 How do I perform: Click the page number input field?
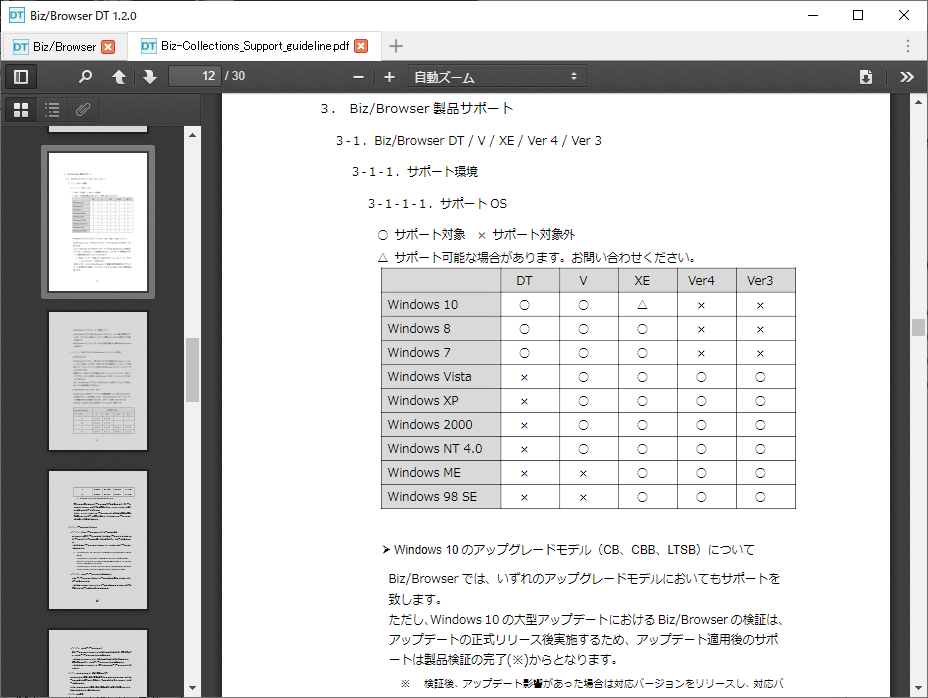point(195,76)
